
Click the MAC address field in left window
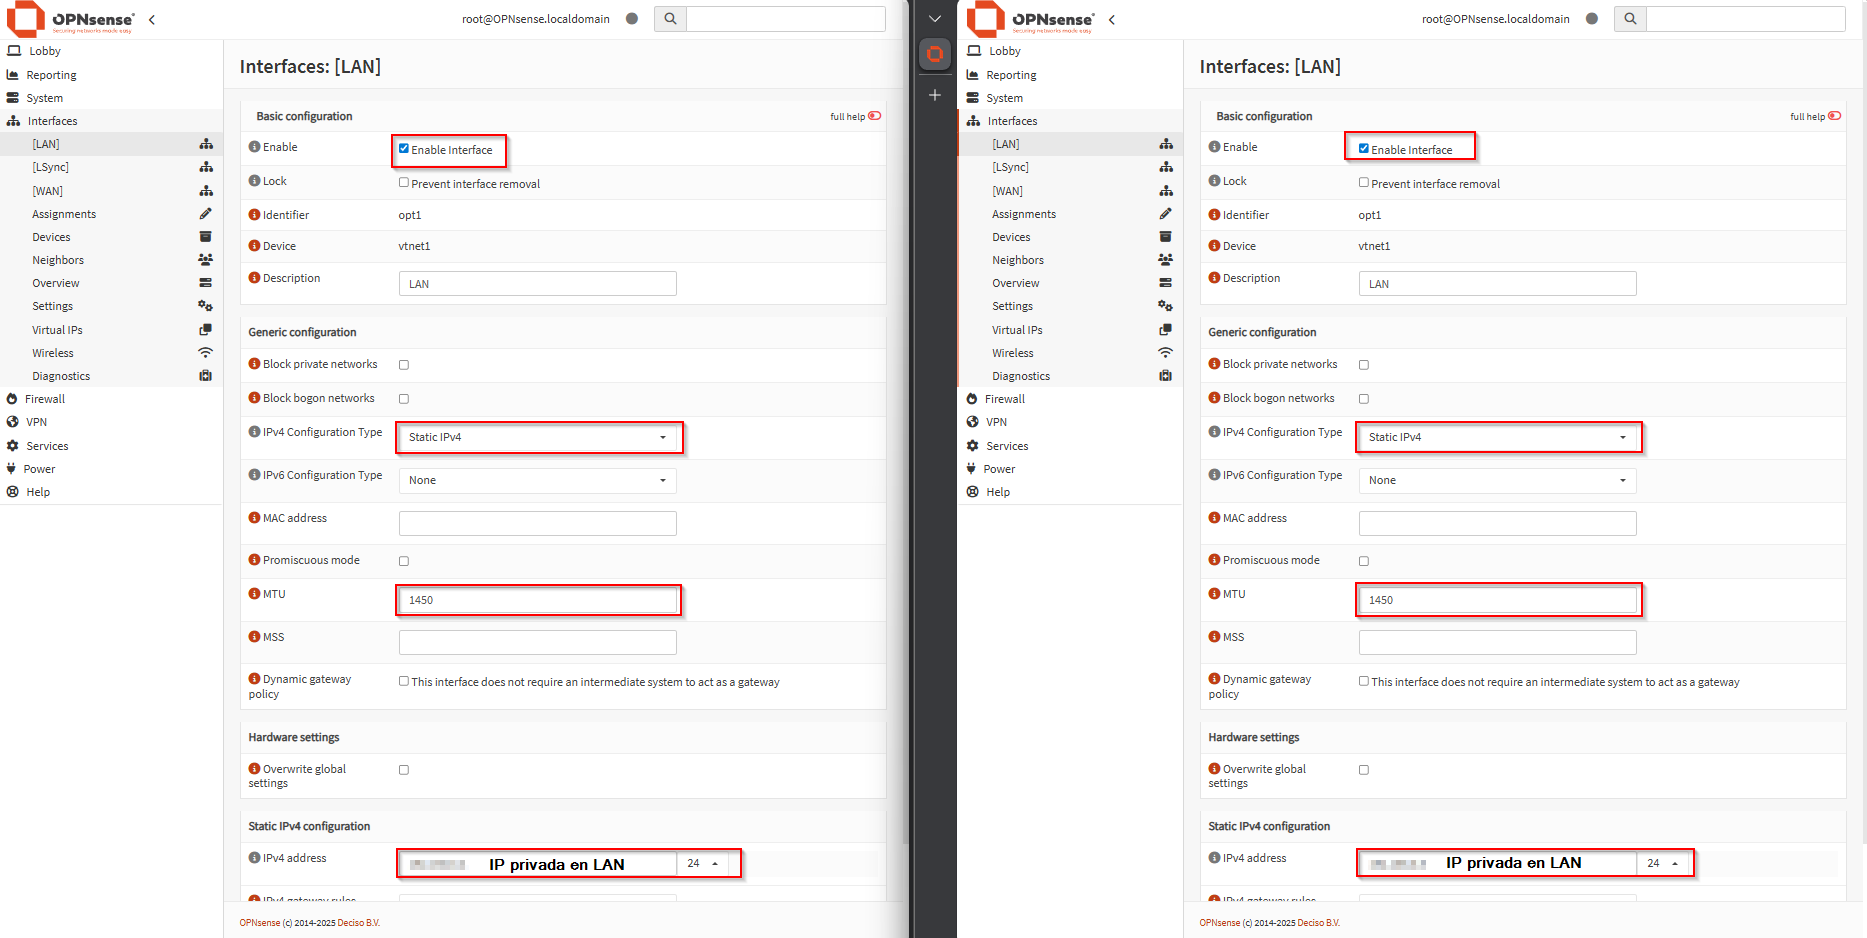click(x=538, y=523)
